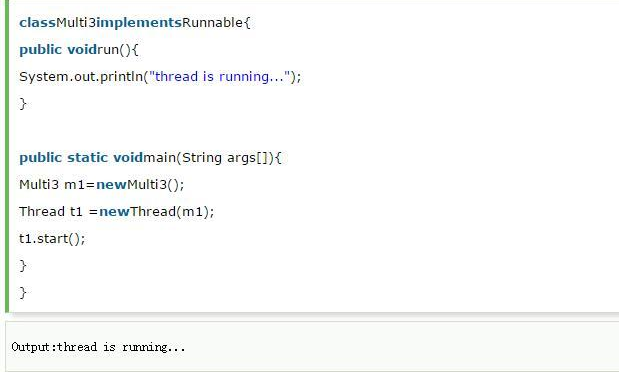Click 'public static void' keywords
This screenshot has height=372, width=621.
(81, 158)
